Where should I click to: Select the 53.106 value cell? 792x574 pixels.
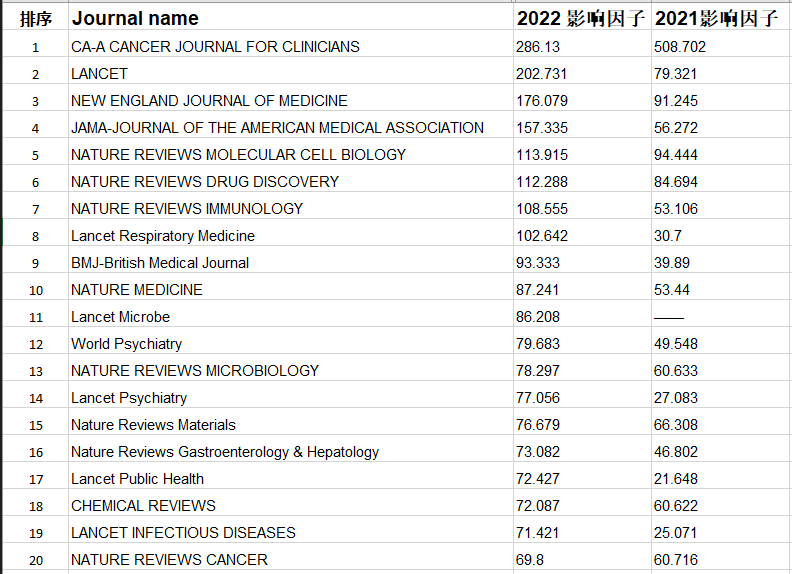[721, 205]
